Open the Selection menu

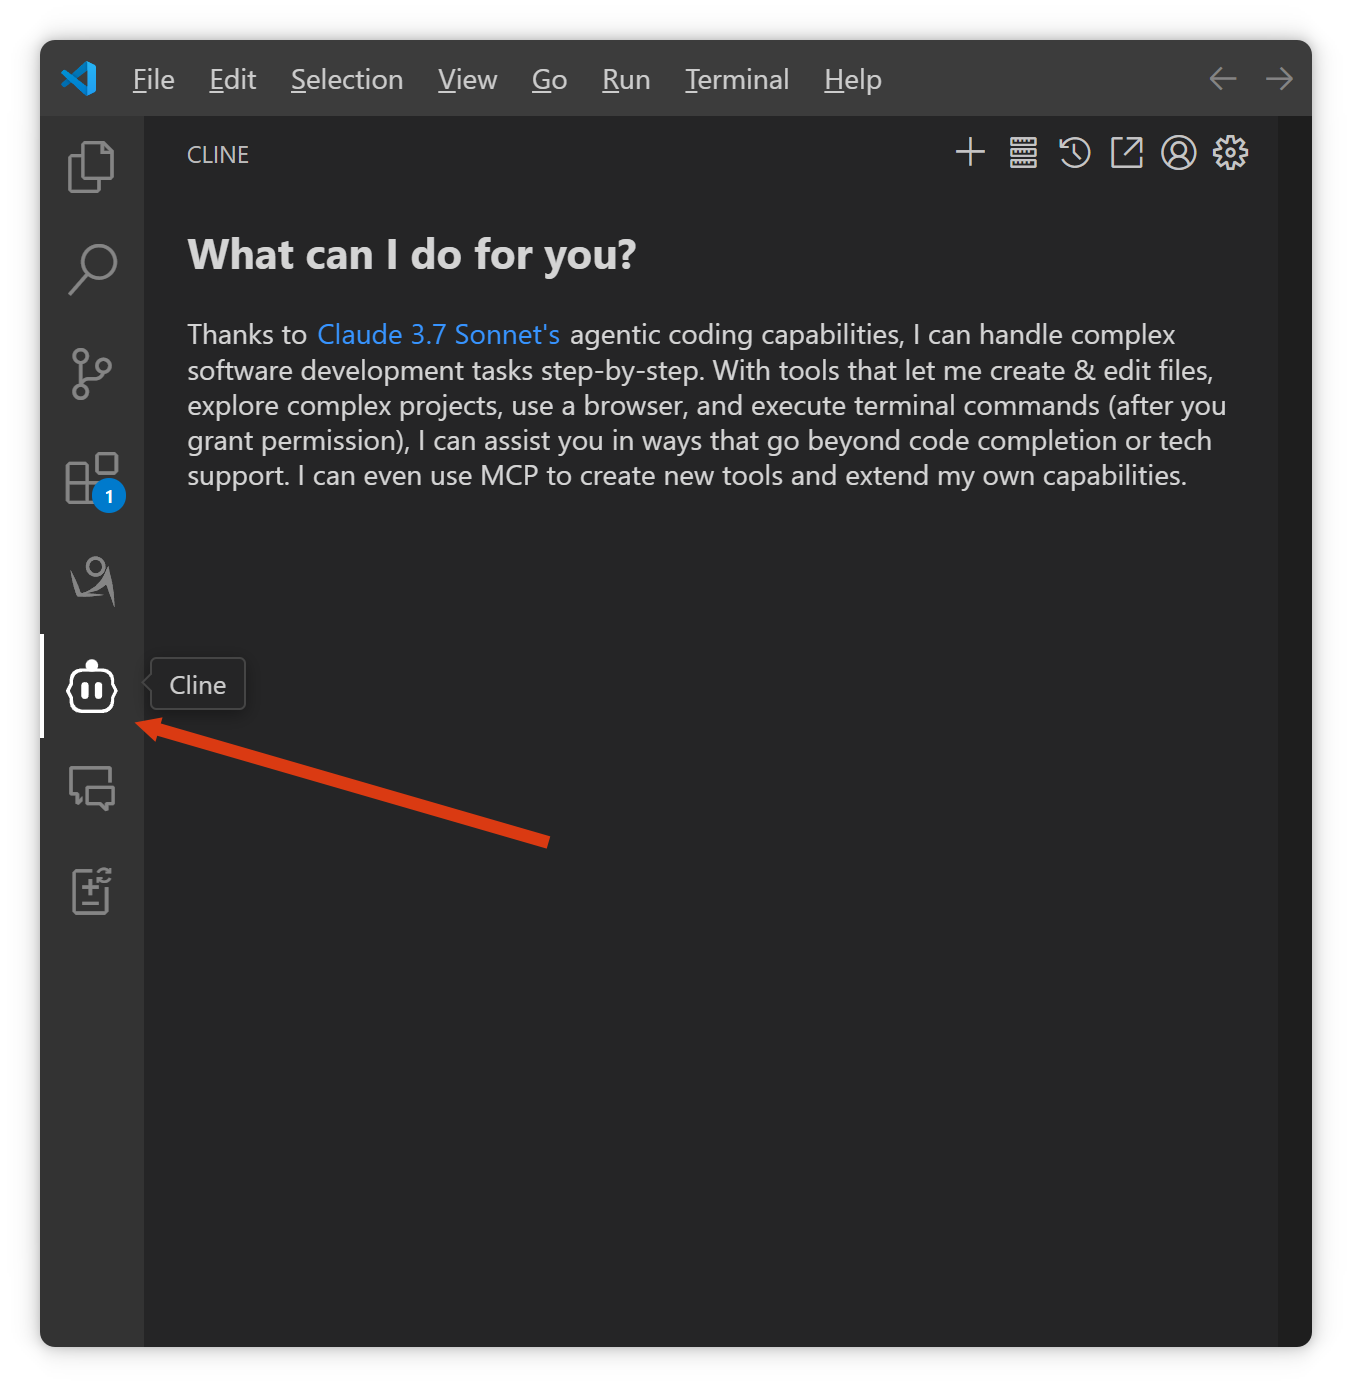pyautogui.click(x=347, y=80)
